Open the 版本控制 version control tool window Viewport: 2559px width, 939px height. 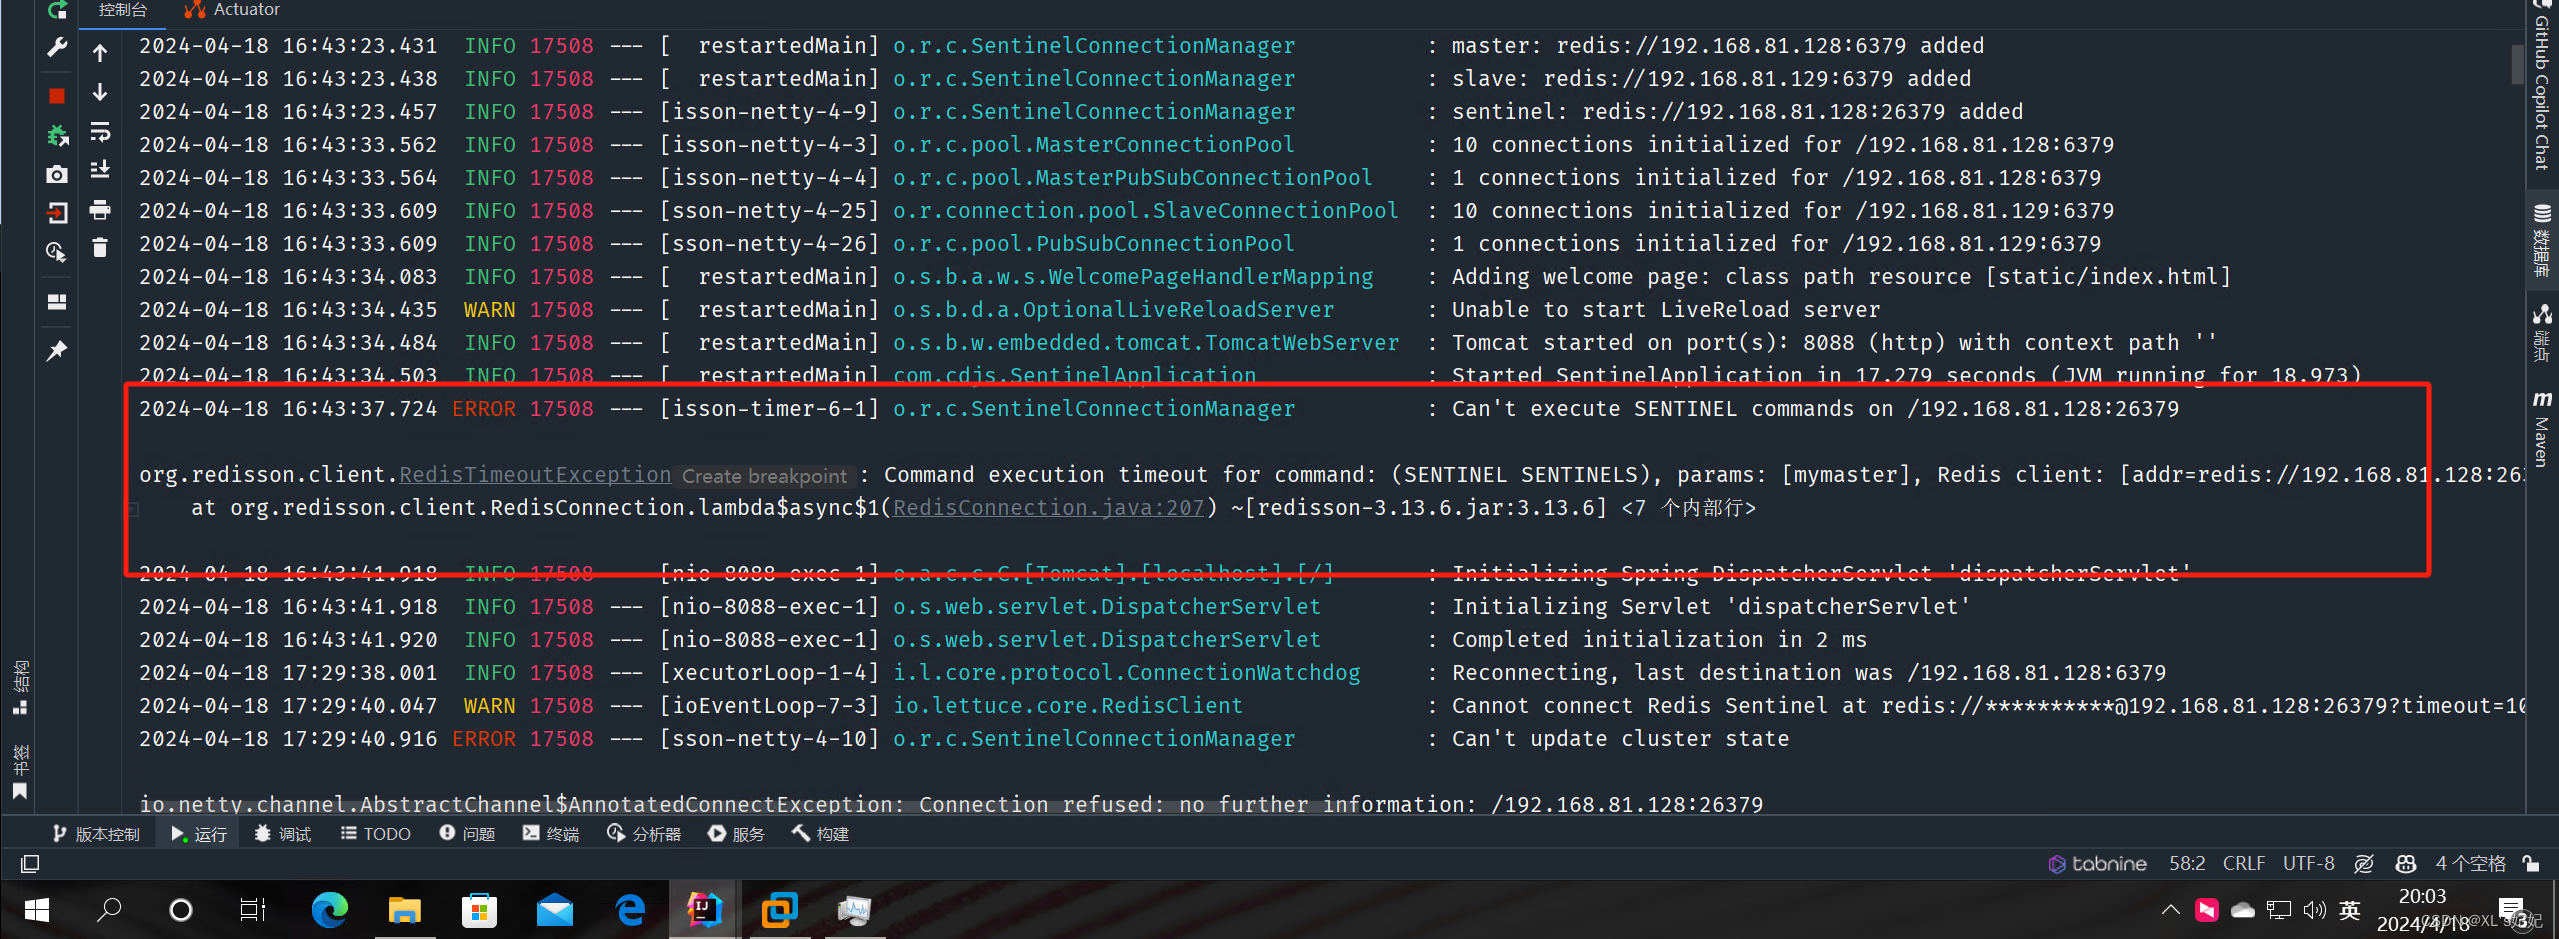(96, 834)
